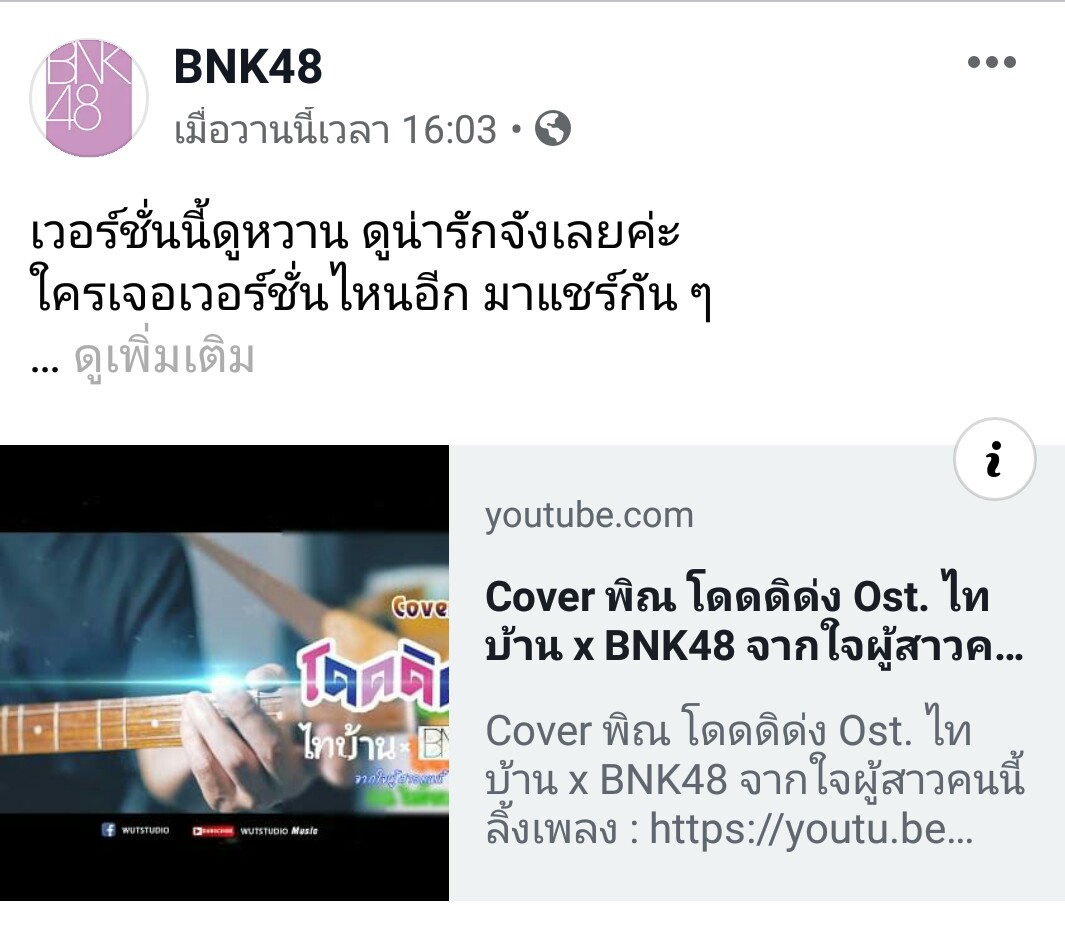Image resolution: width=1065 pixels, height=936 pixels.
Task: Open the BNK48 page name
Action: coord(248,67)
